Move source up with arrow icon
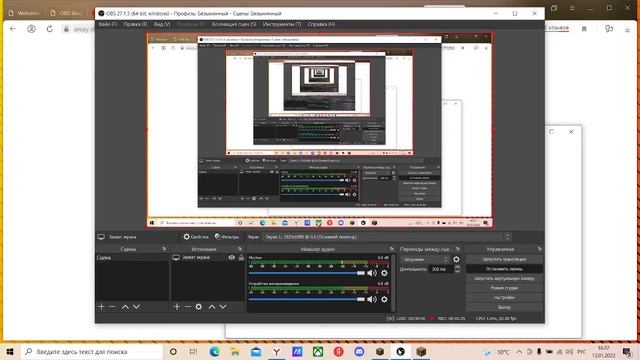 click(212, 307)
